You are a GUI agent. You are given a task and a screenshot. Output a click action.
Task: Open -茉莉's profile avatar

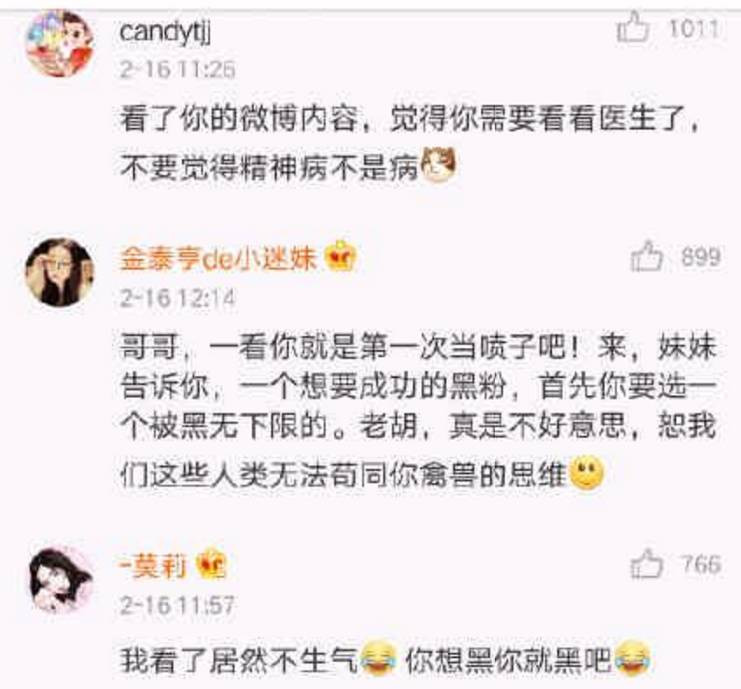tap(60, 579)
